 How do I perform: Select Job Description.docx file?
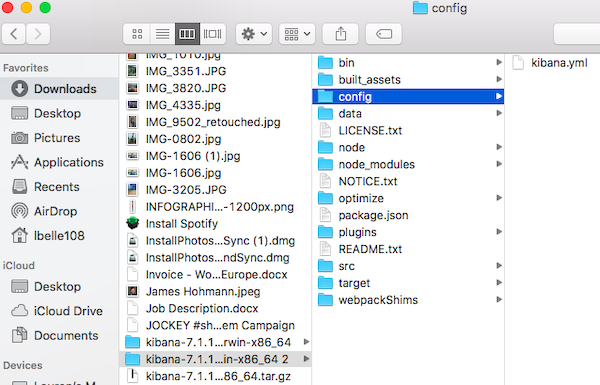click(x=215, y=308)
